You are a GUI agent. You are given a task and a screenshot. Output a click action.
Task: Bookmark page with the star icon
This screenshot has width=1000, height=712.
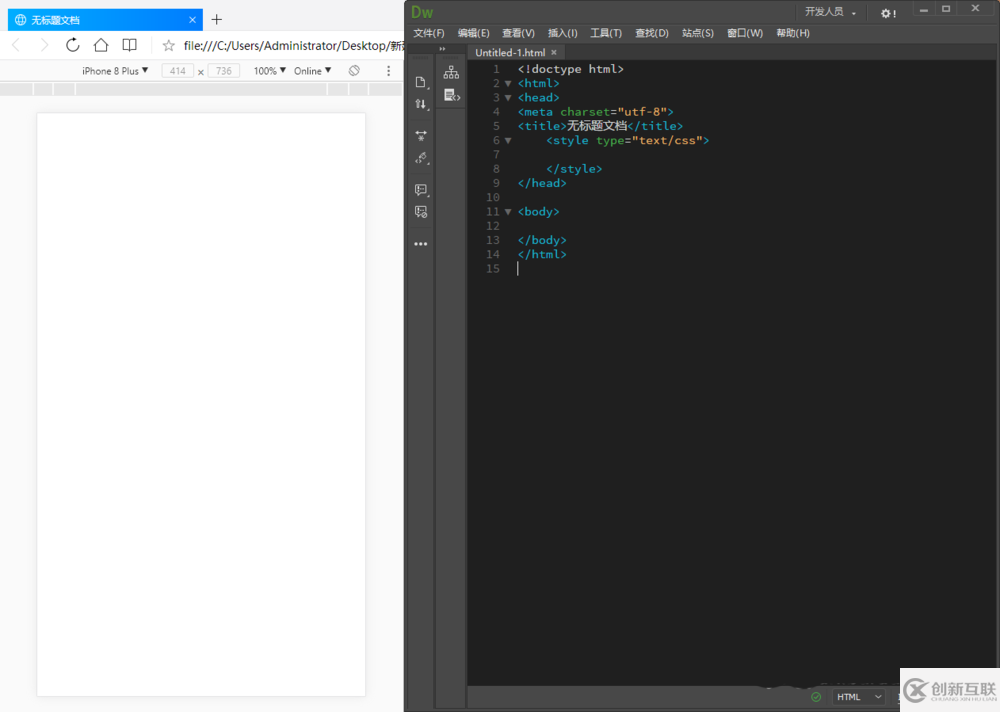168,46
